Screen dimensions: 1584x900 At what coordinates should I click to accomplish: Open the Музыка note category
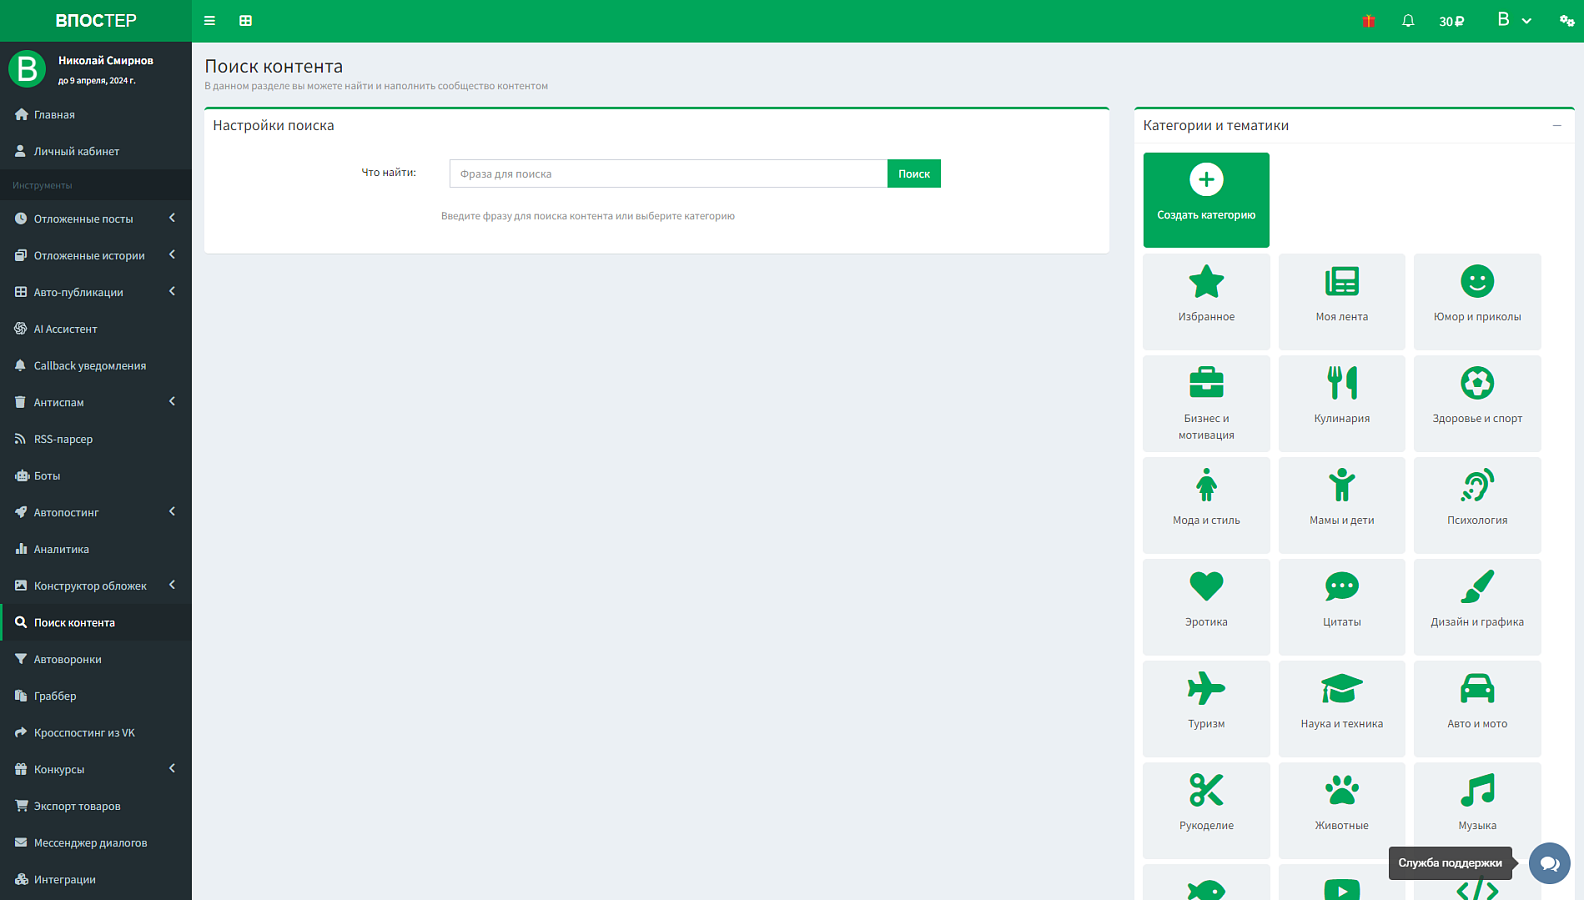click(1477, 810)
